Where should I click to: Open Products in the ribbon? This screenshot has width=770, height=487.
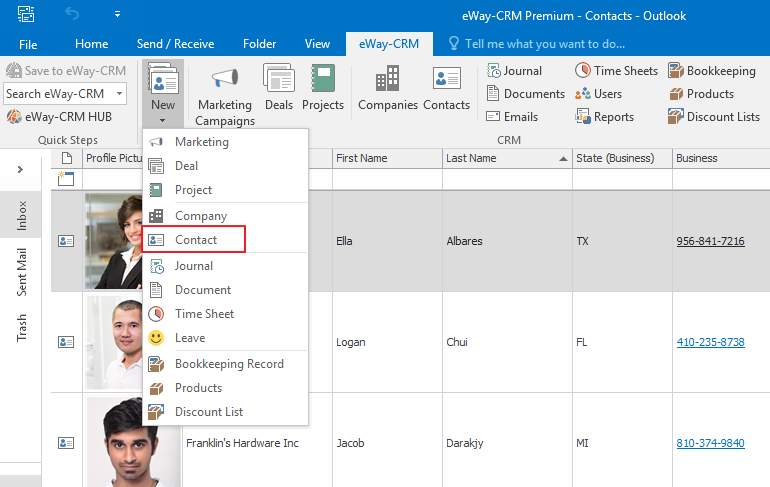click(701, 94)
